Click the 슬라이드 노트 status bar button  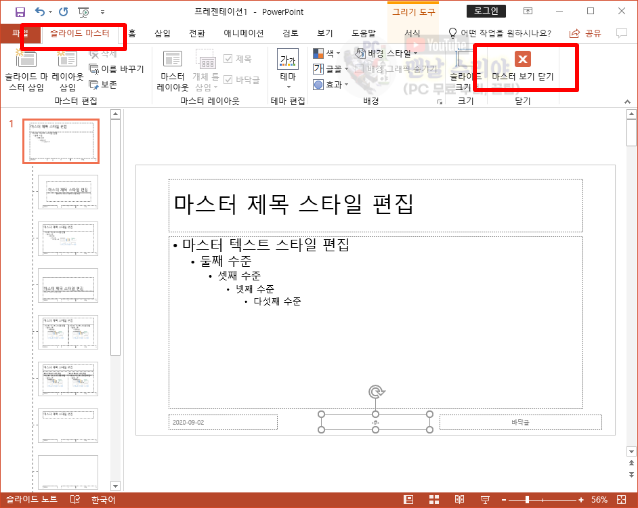32,499
